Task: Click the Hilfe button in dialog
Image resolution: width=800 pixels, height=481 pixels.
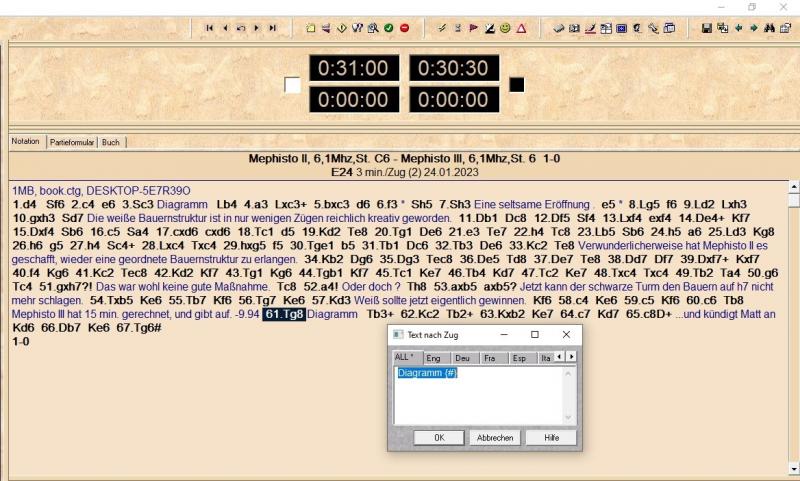Action: pyautogui.click(x=551, y=437)
